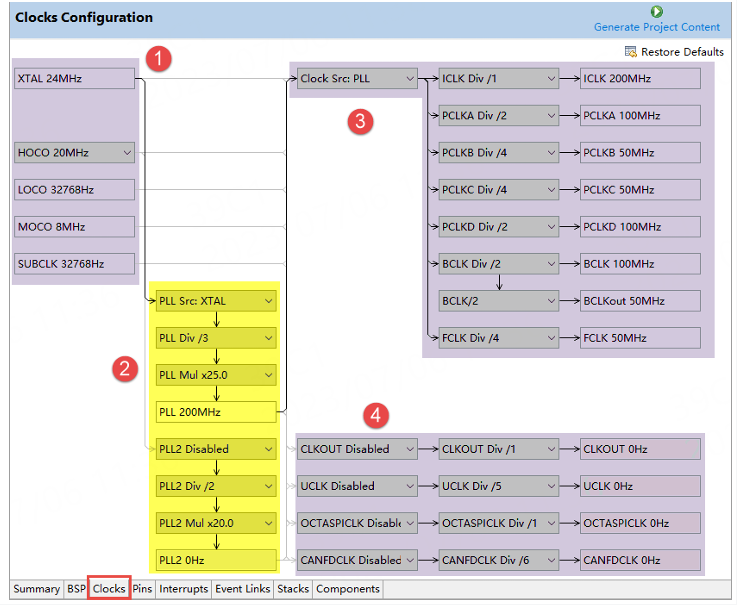Screen dimensions: 737x605
Task: Click the MOCO 8MHz box
Action: (74, 227)
